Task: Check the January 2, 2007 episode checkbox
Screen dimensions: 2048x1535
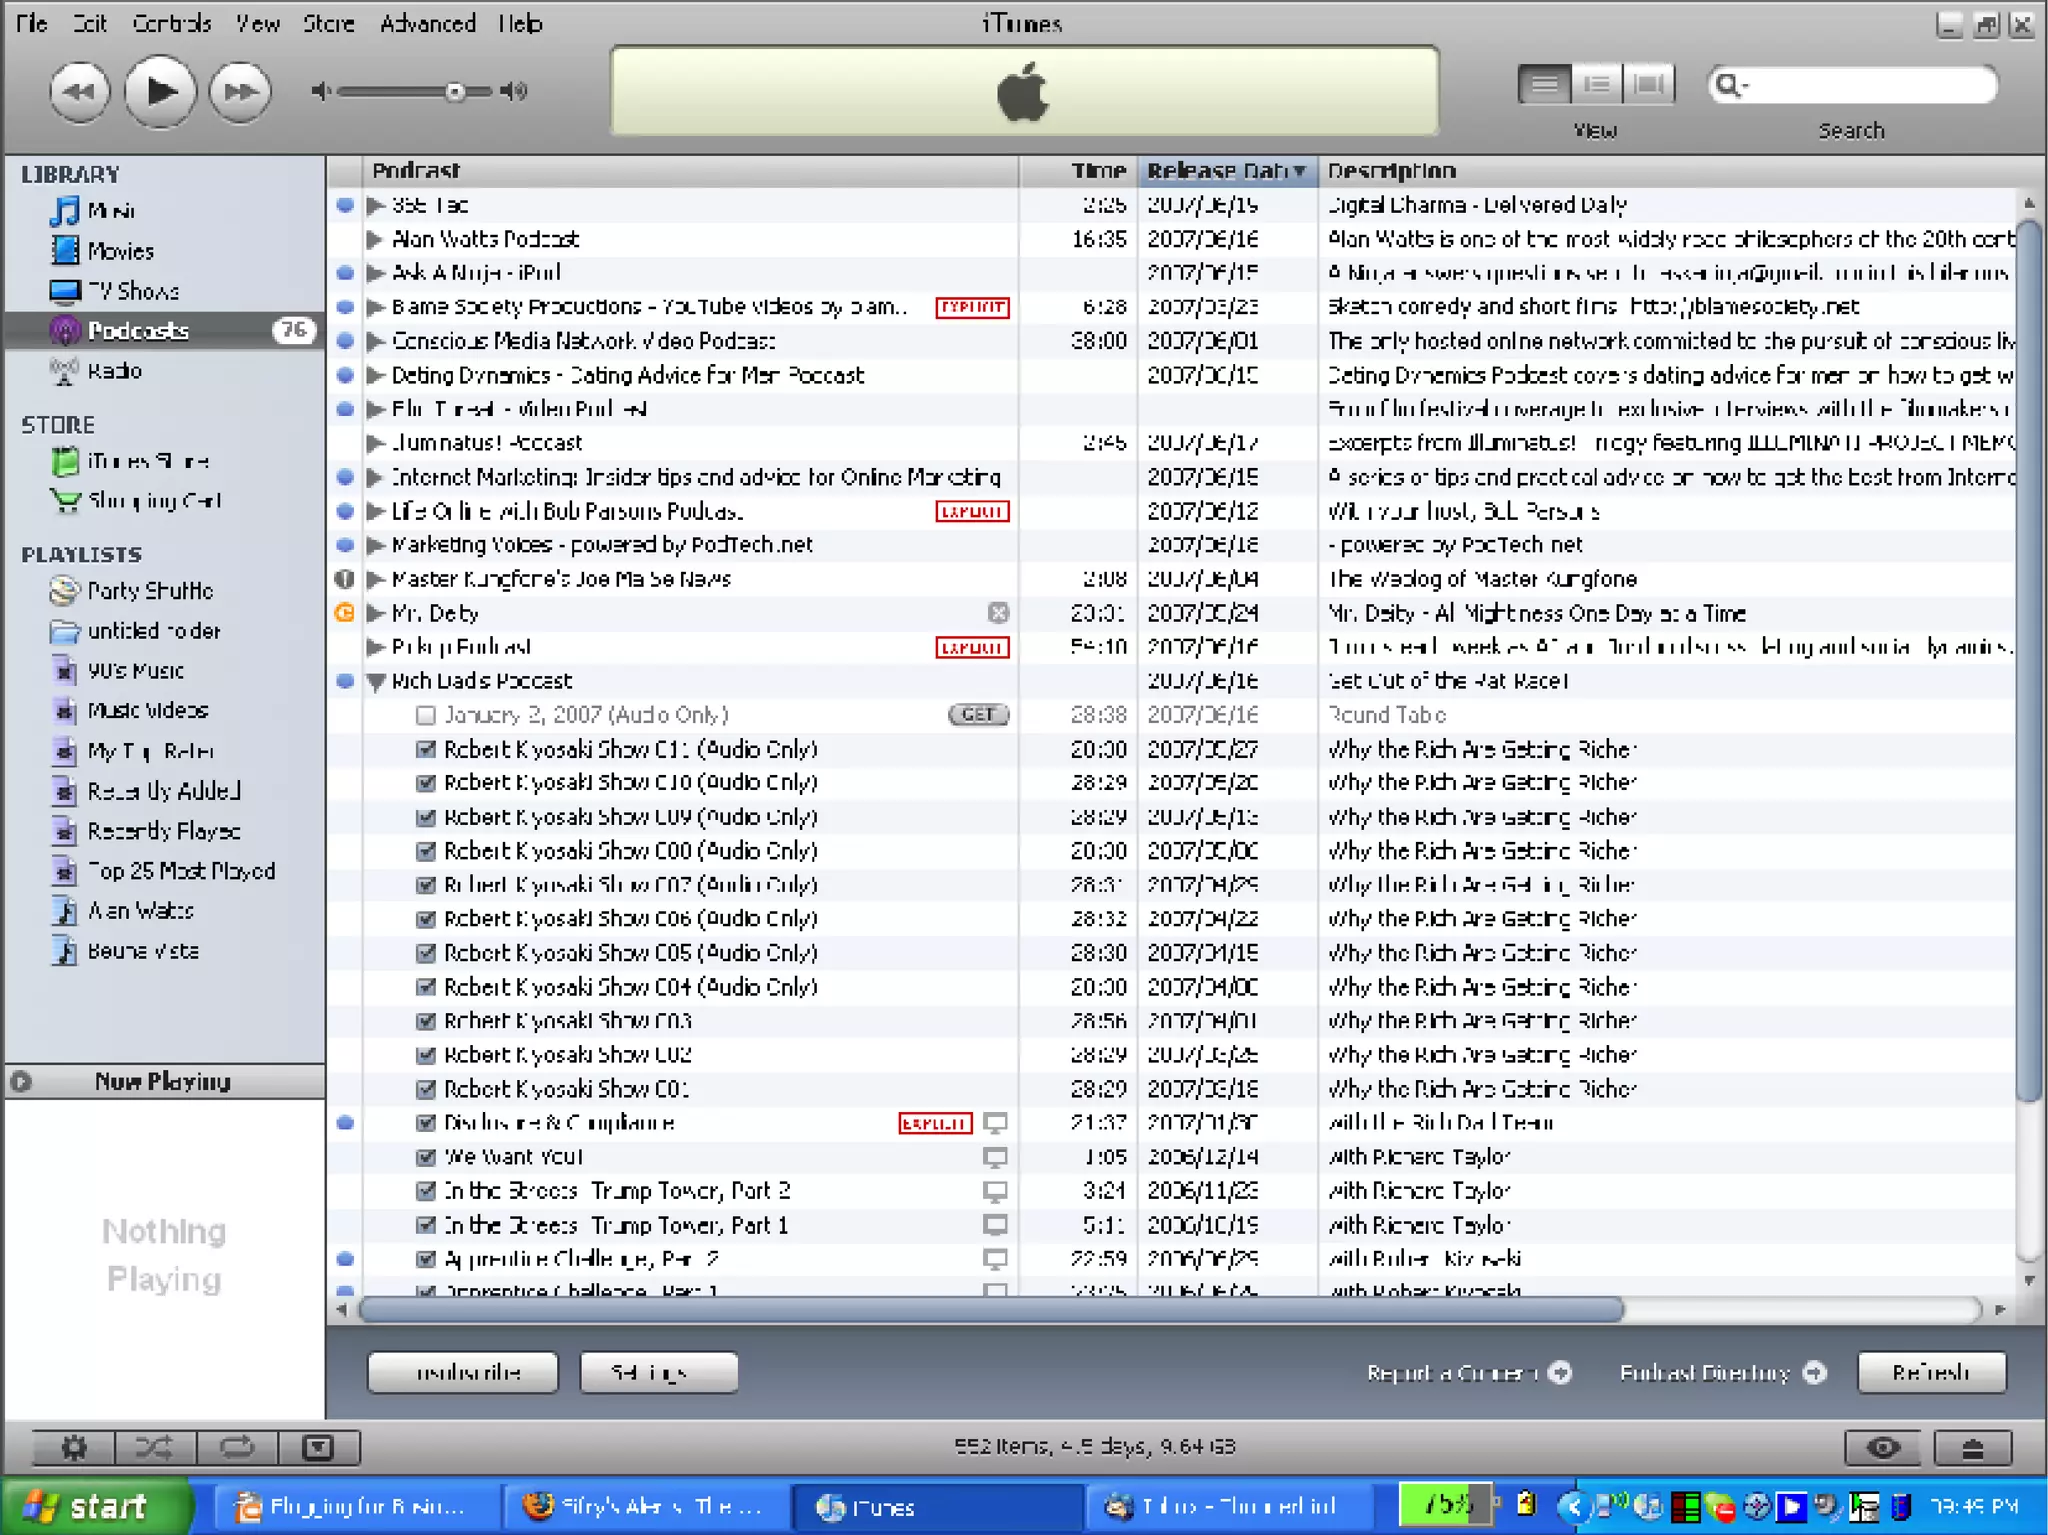Action: click(x=426, y=715)
